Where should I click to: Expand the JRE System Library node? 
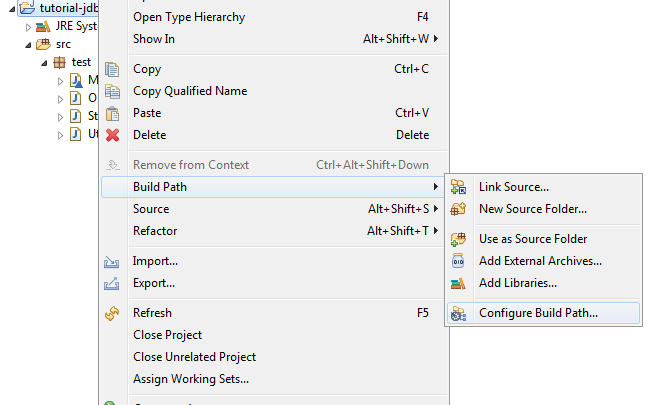pyautogui.click(x=29, y=27)
